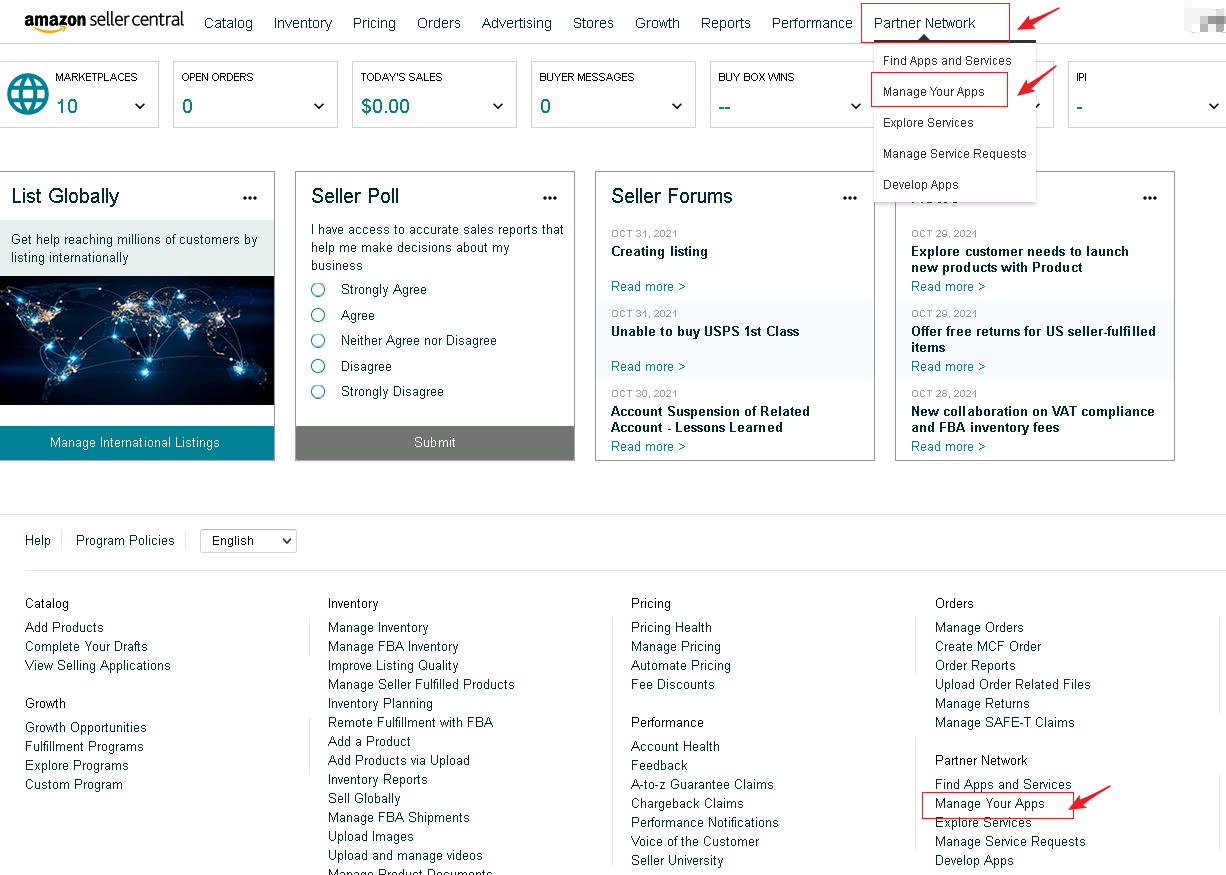Expand the Open Orders dropdown
The height and width of the screenshot is (875, 1226).
[x=319, y=107]
